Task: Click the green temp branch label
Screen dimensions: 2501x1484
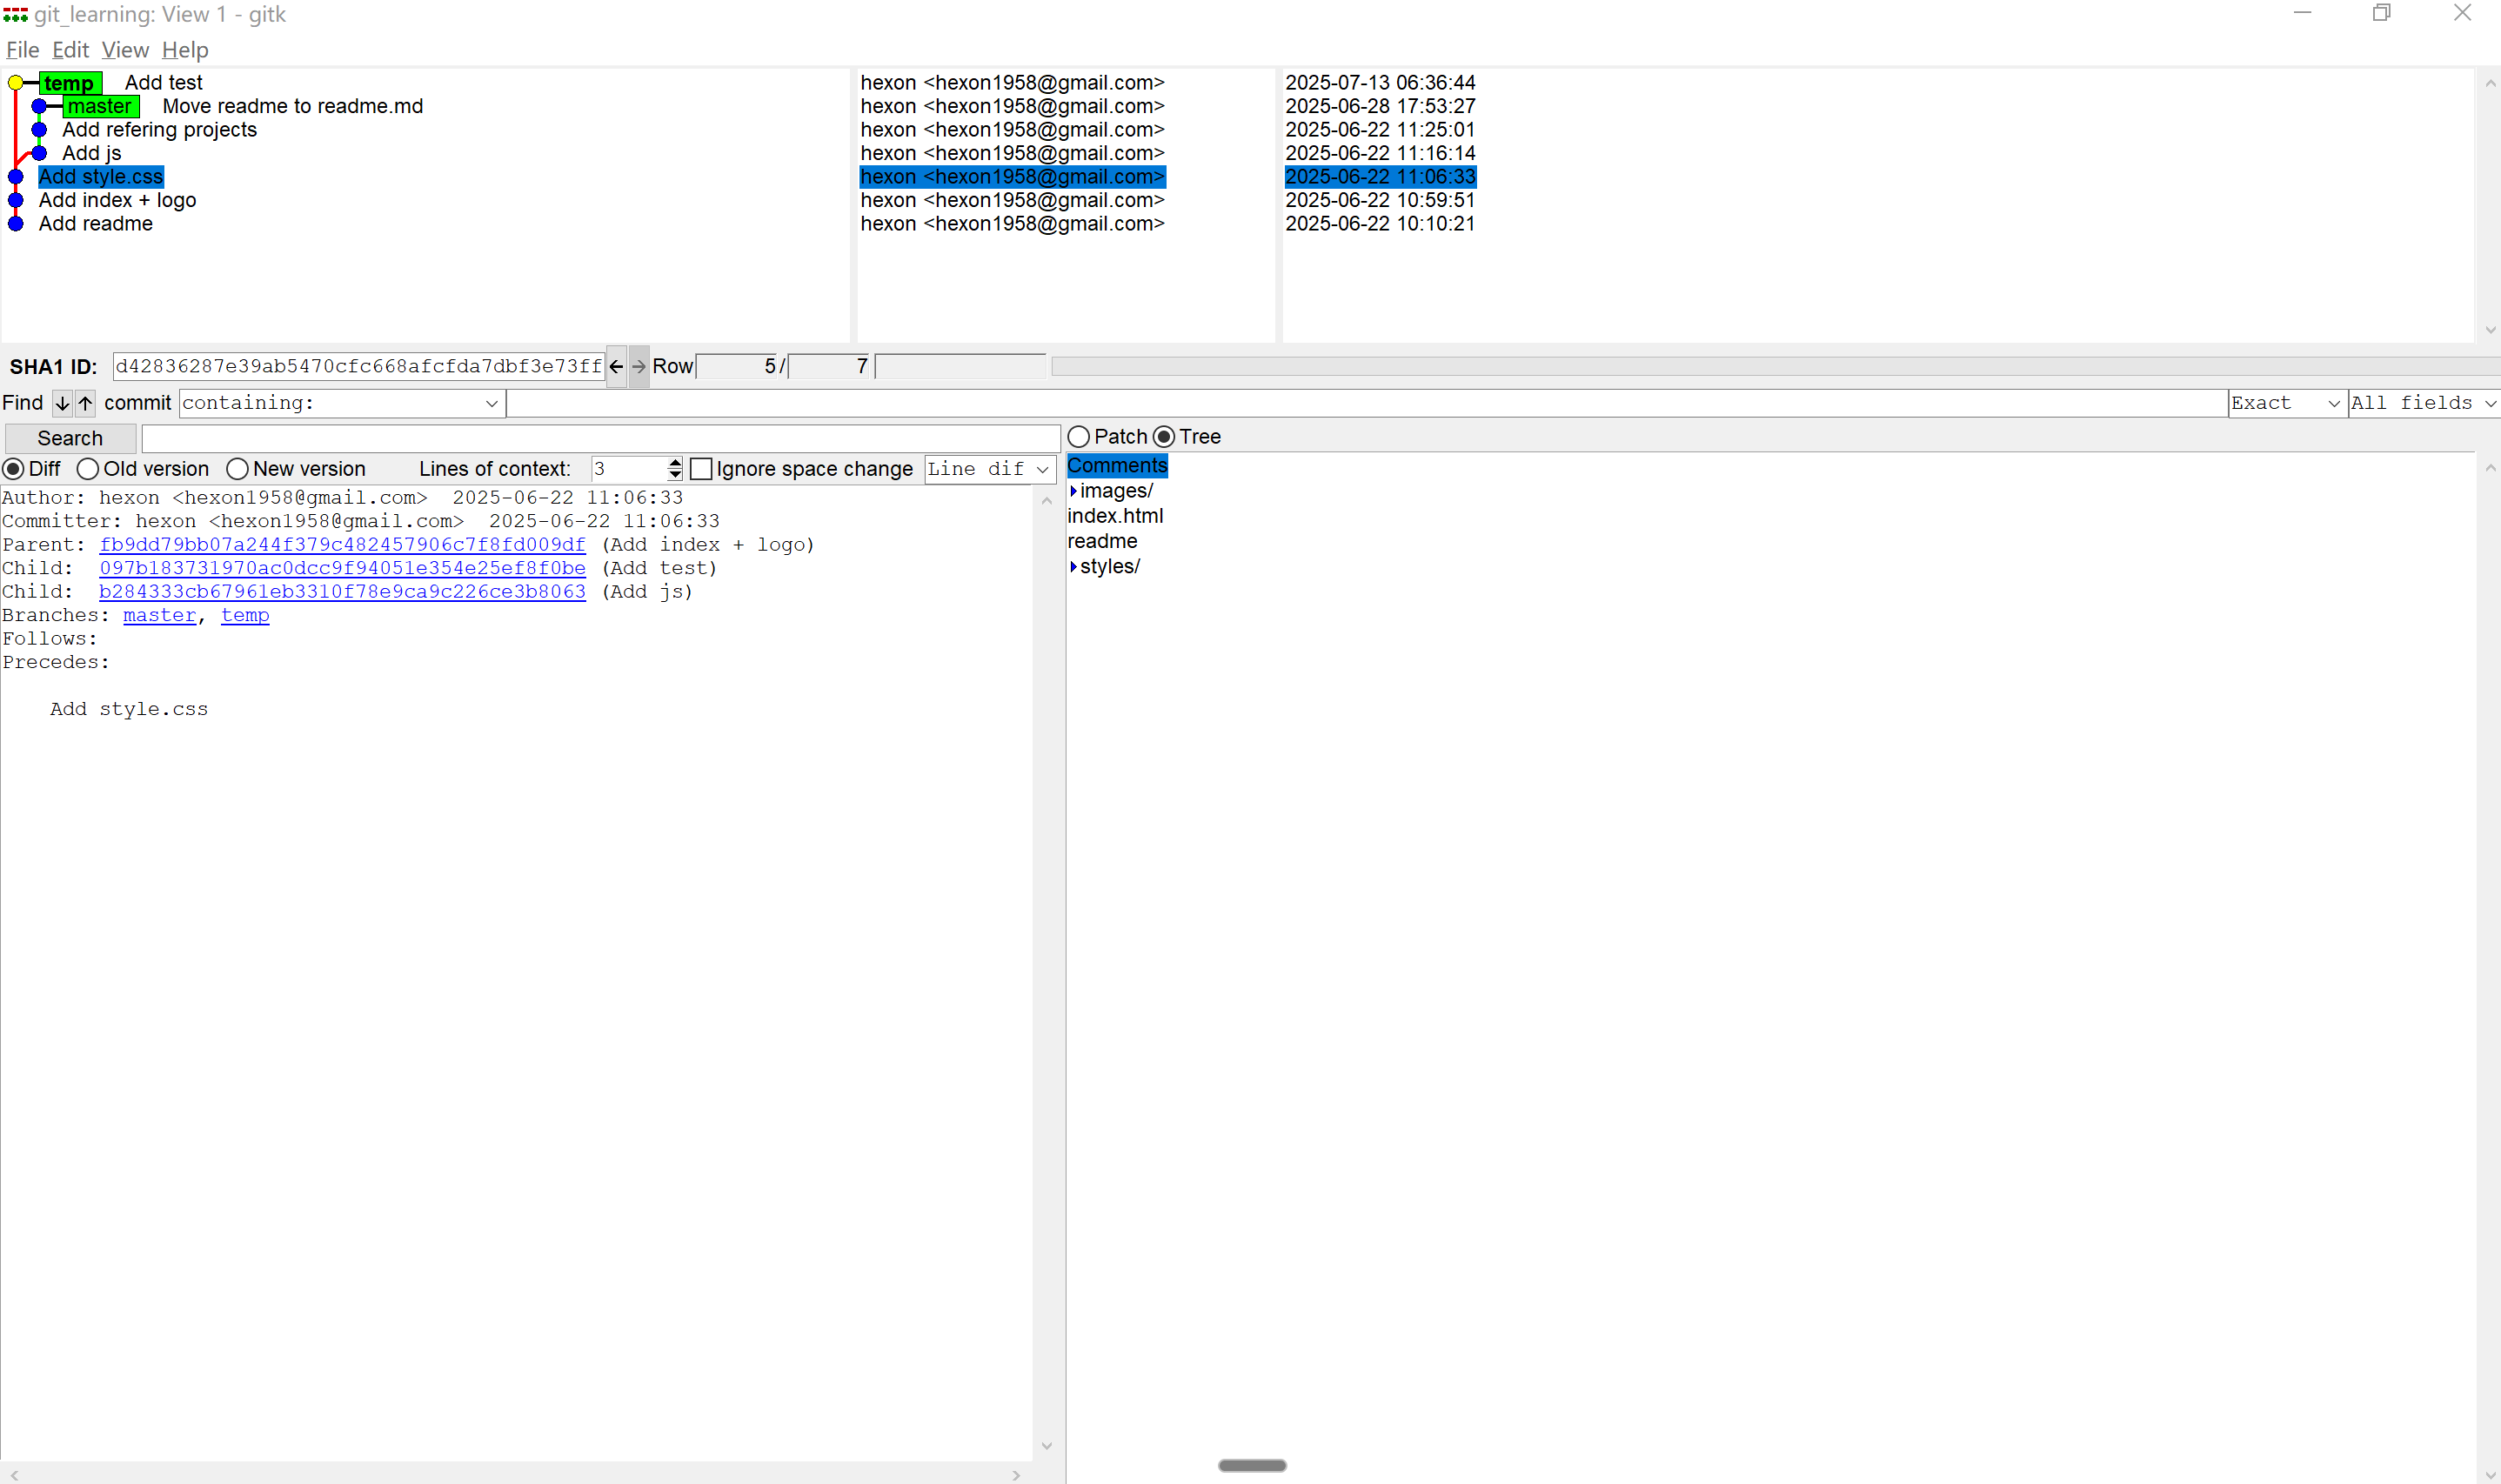Action: coord(69,83)
